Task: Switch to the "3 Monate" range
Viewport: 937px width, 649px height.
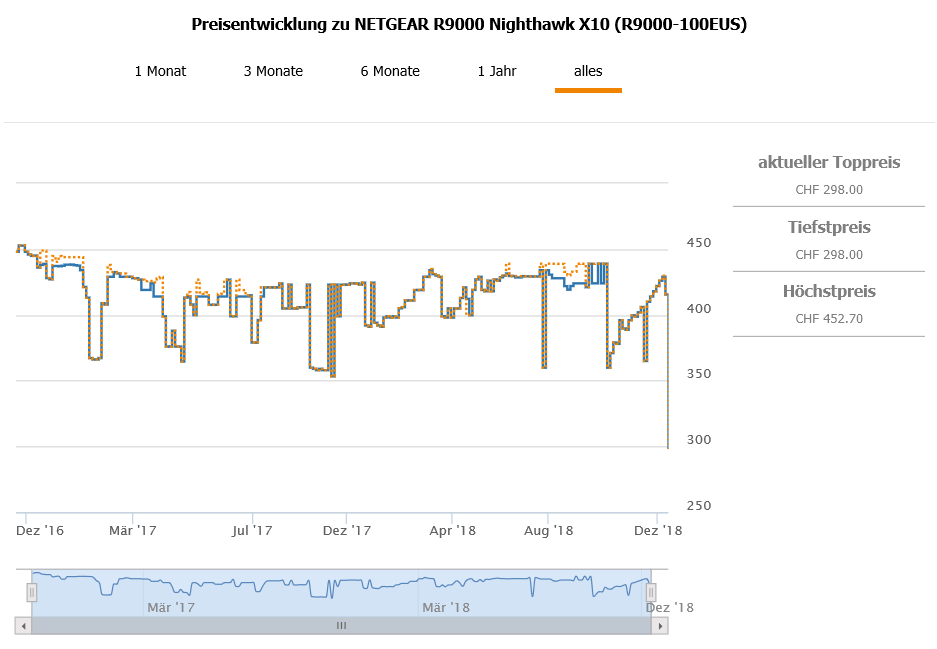Action: point(273,71)
